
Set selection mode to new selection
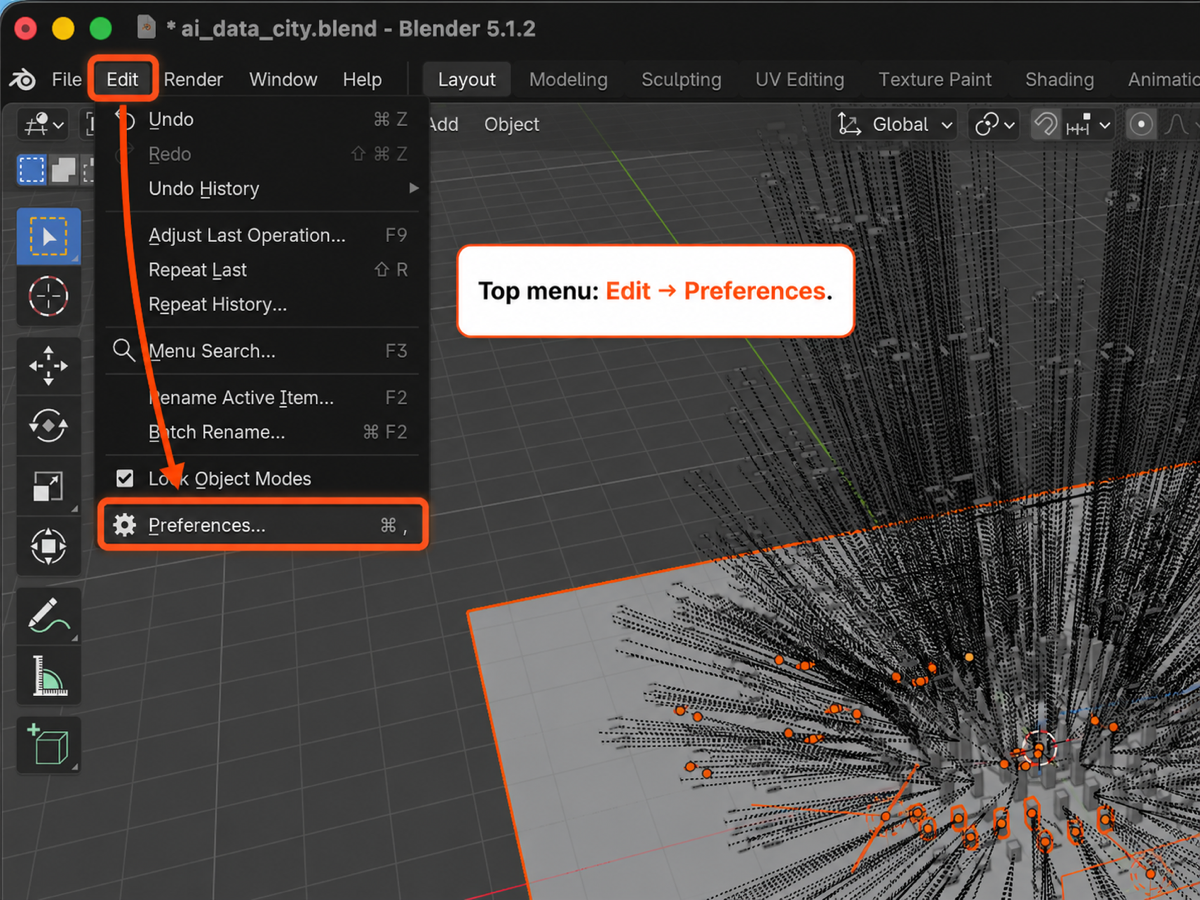point(32,169)
